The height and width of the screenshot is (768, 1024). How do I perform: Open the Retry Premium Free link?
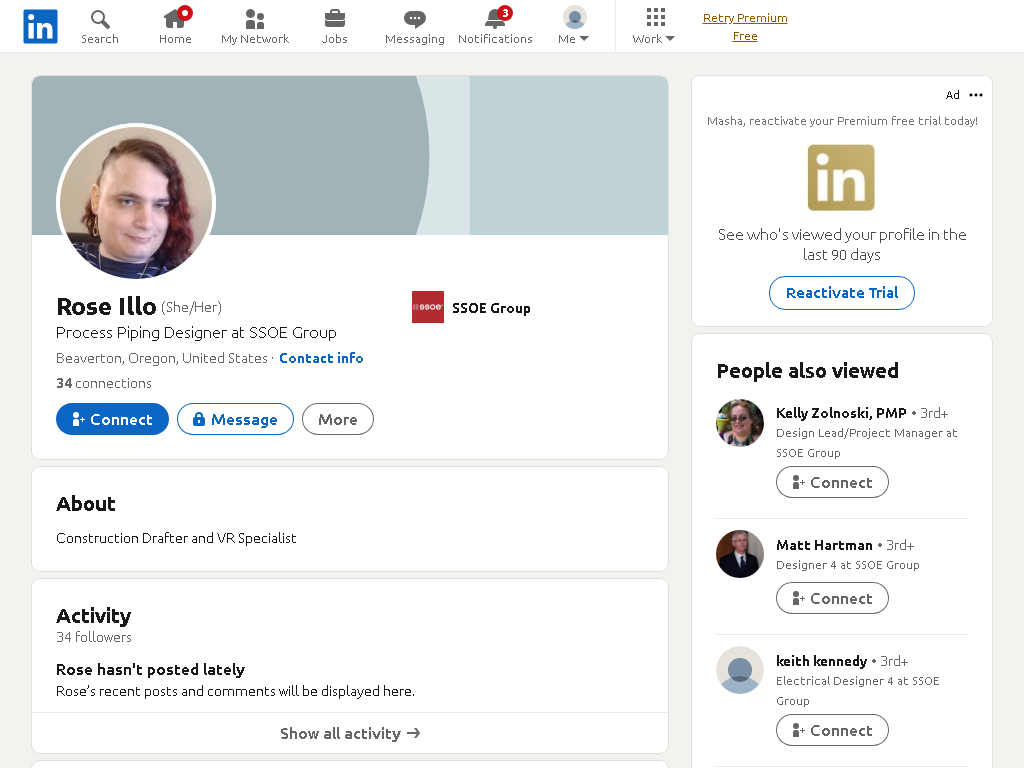745,27
